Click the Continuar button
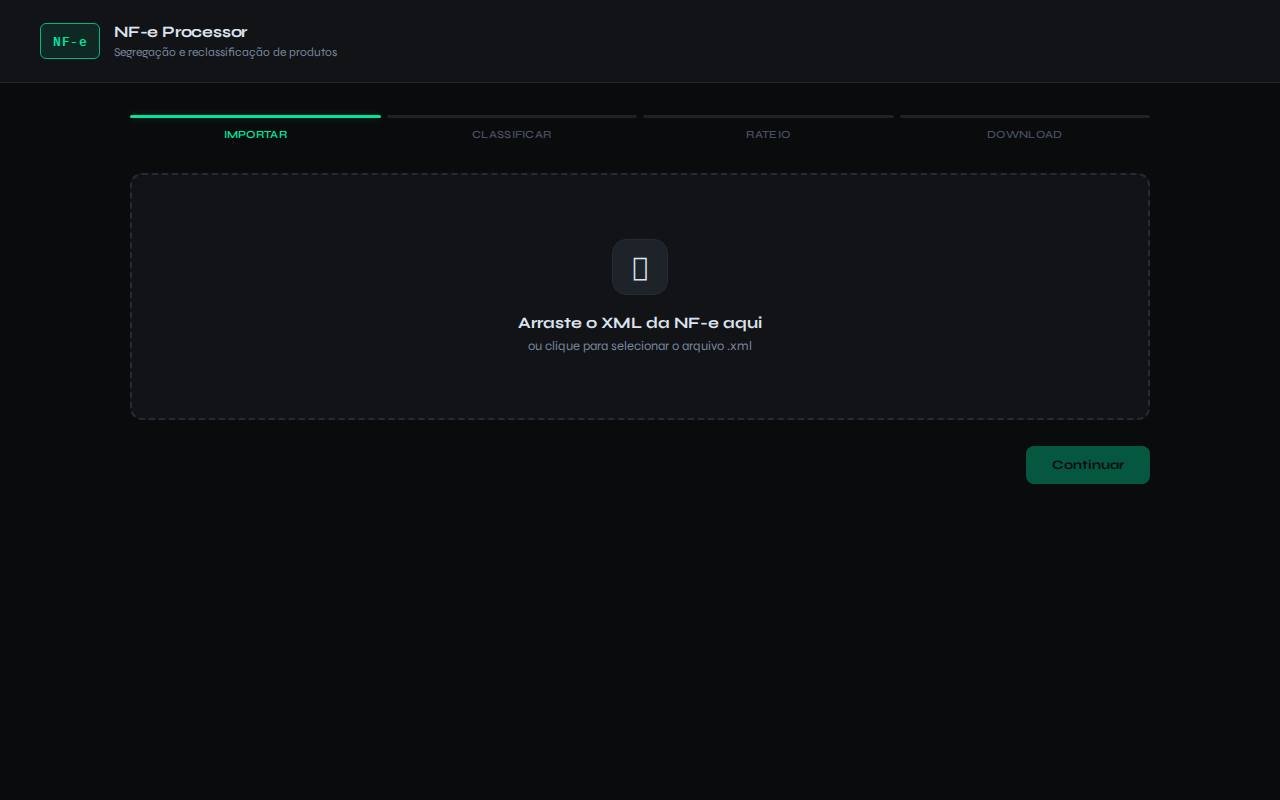This screenshot has width=1280, height=800. [1088, 465]
